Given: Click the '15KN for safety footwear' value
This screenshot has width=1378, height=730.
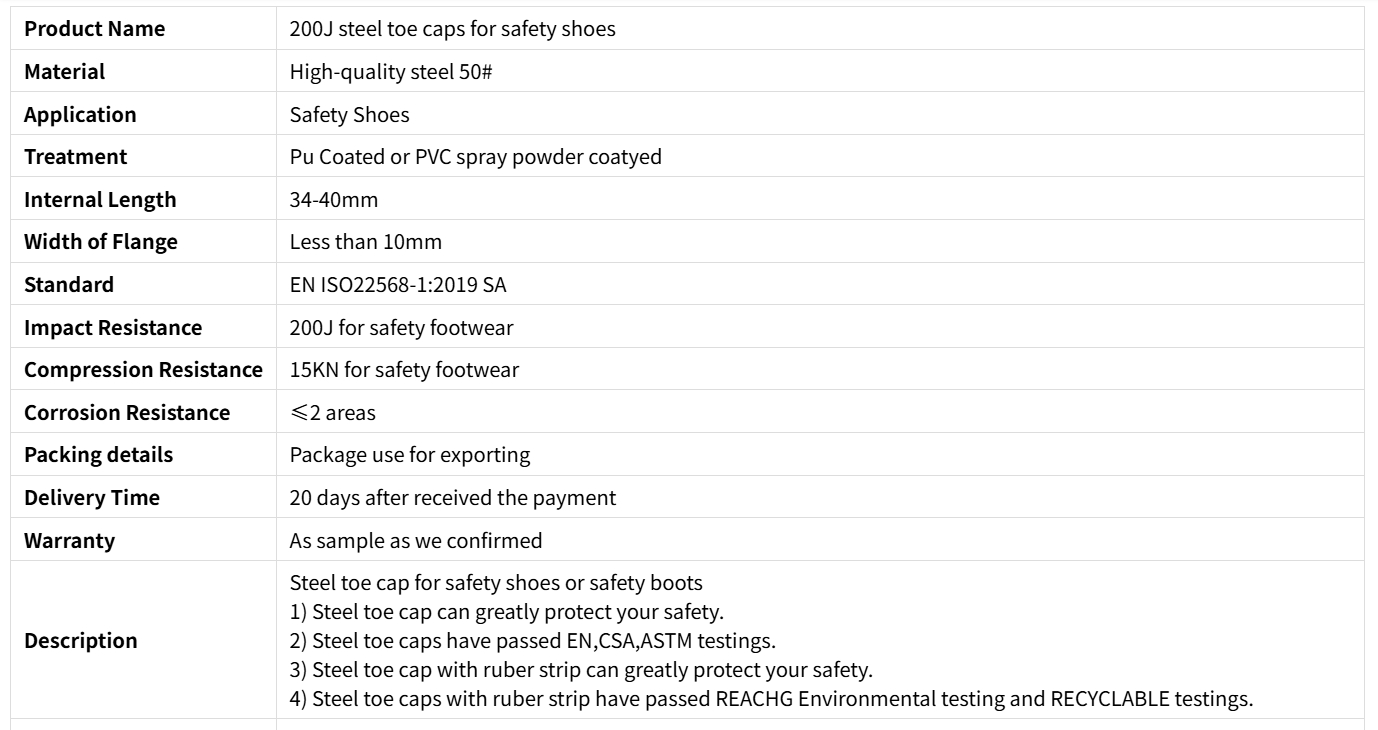Looking at the screenshot, I should pyautogui.click(x=404, y=370).
